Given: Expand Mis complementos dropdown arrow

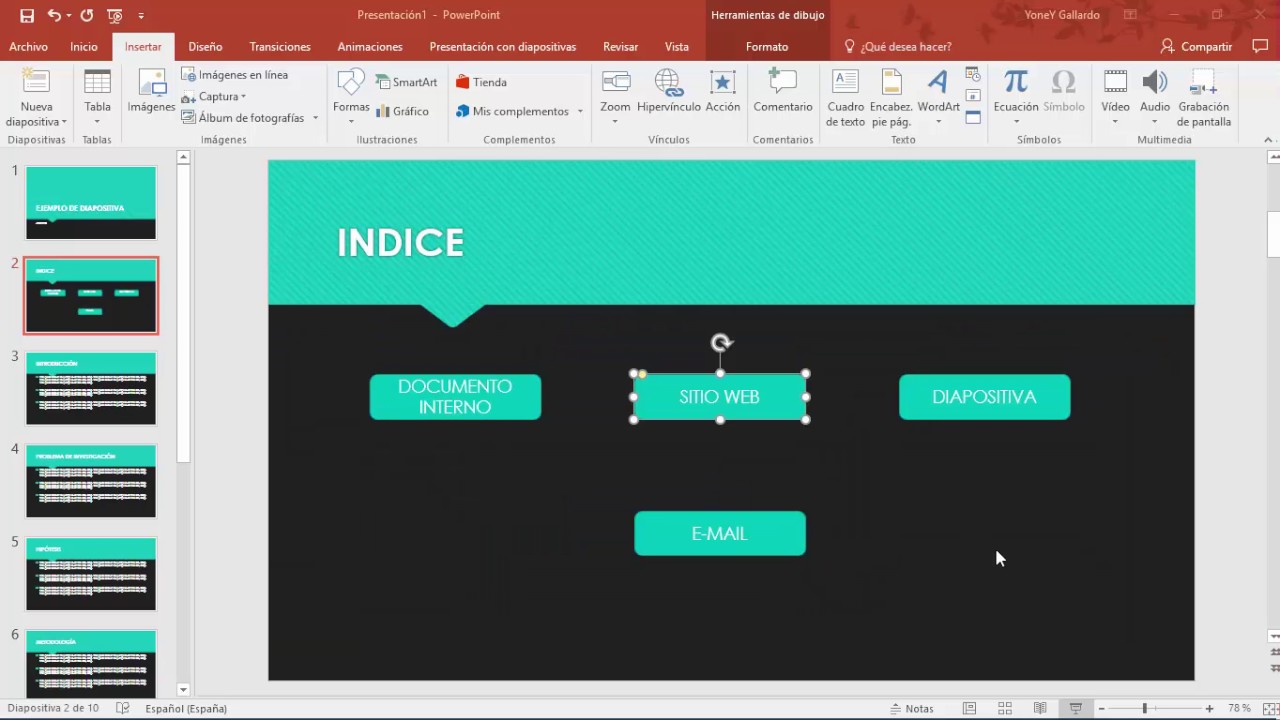Looking at the screenshot, I should 580,111.
